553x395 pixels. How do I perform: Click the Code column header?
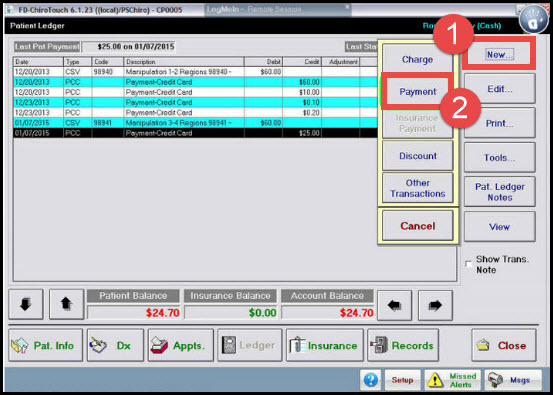[108, 62]
